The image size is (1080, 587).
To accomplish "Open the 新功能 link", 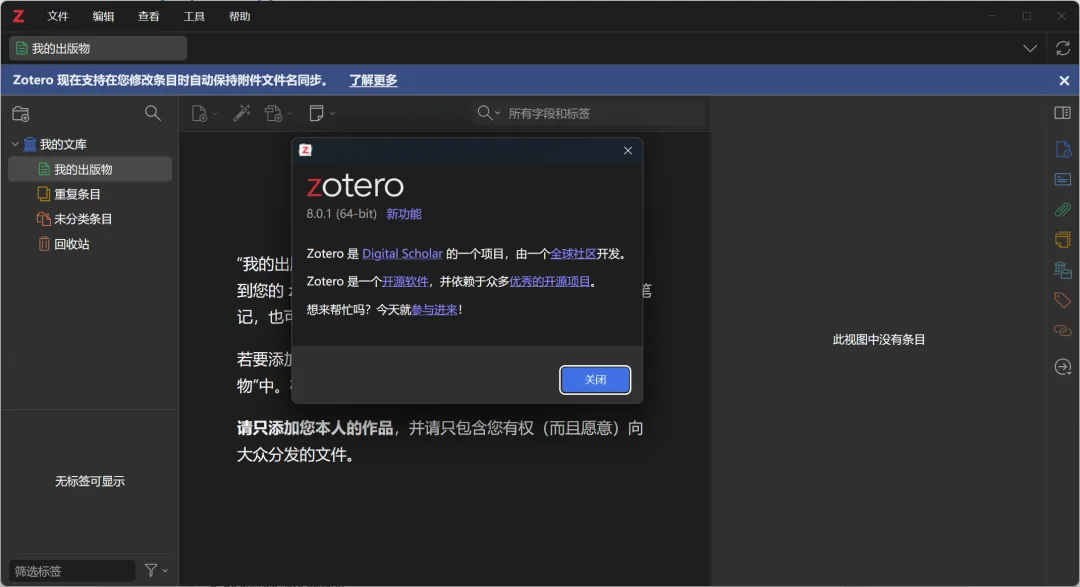I will (x=404, y=214).
